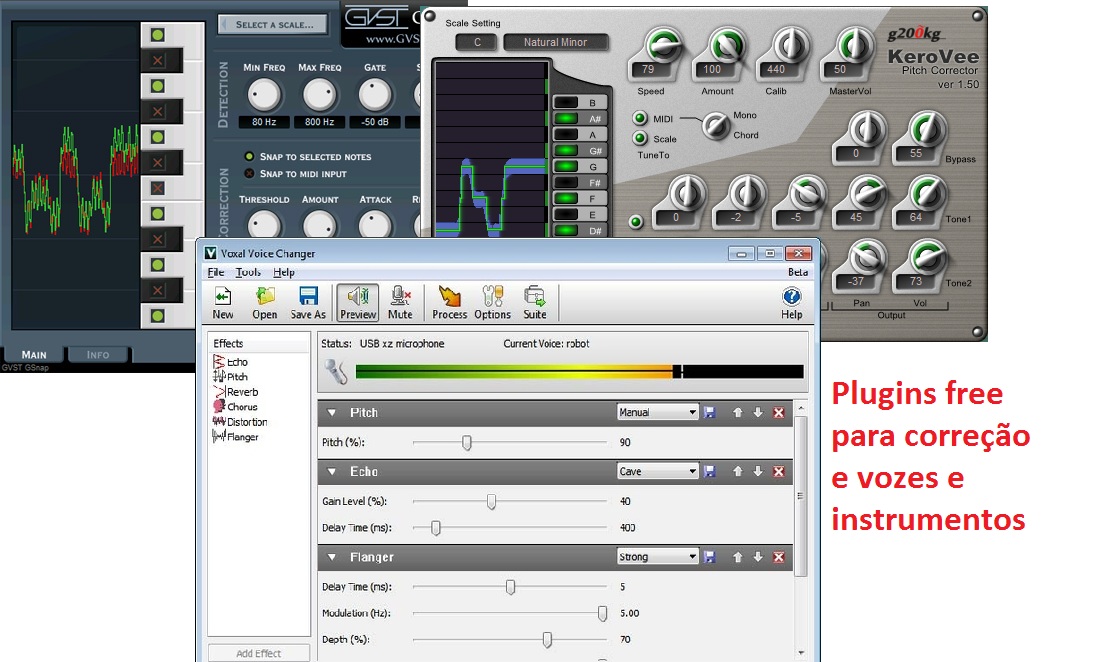This screenshot has height=662, width=1106.
Task: Save the Echo preset with disk icon
Action: (x=710, y=471)
